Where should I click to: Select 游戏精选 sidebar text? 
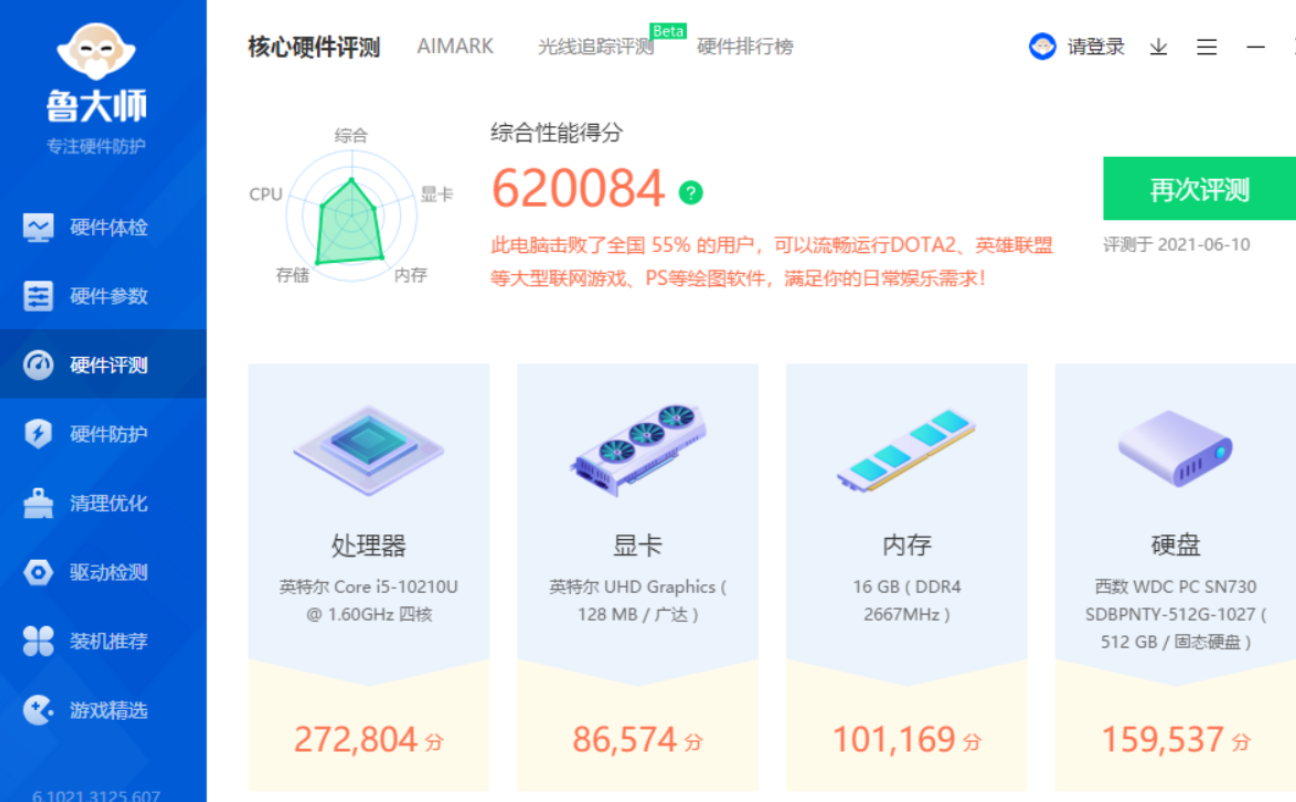109,710
